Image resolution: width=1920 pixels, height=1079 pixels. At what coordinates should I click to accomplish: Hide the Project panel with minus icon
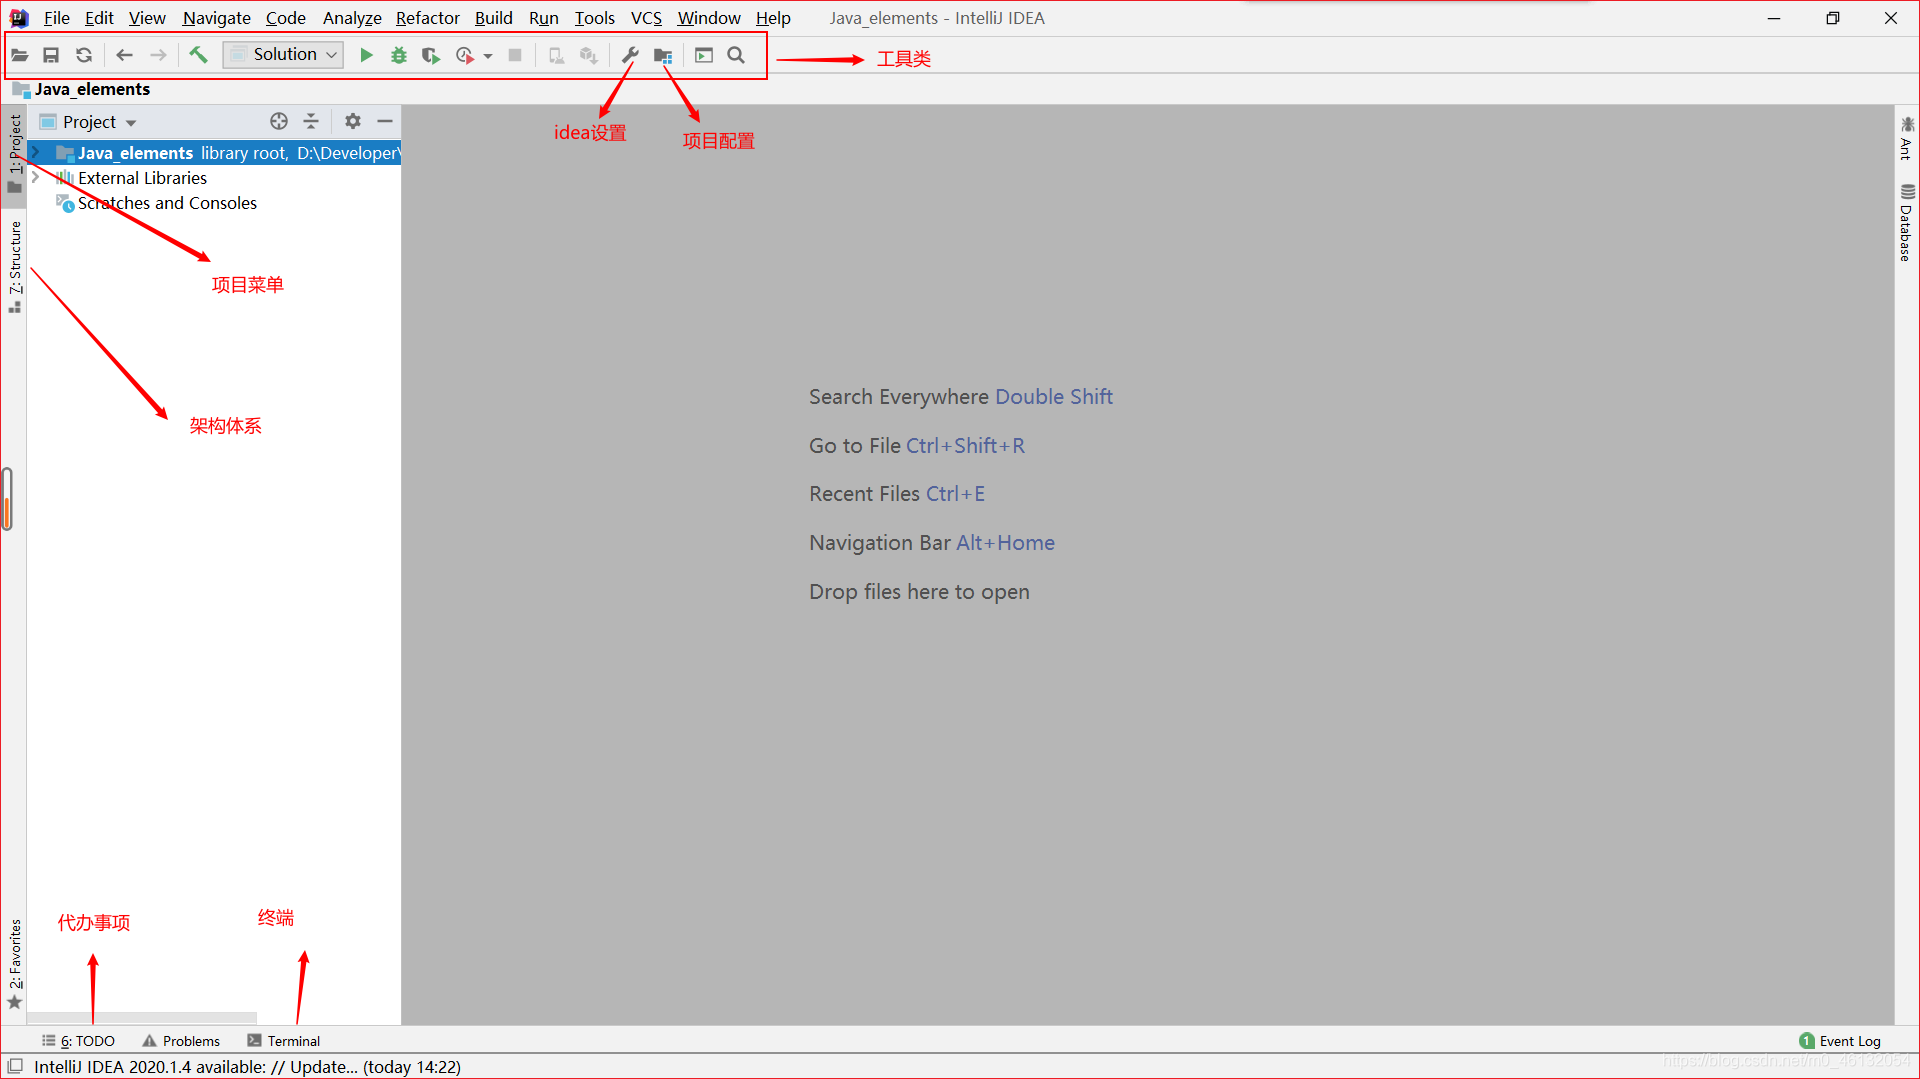pyautogui.click(x=385, y=121)
